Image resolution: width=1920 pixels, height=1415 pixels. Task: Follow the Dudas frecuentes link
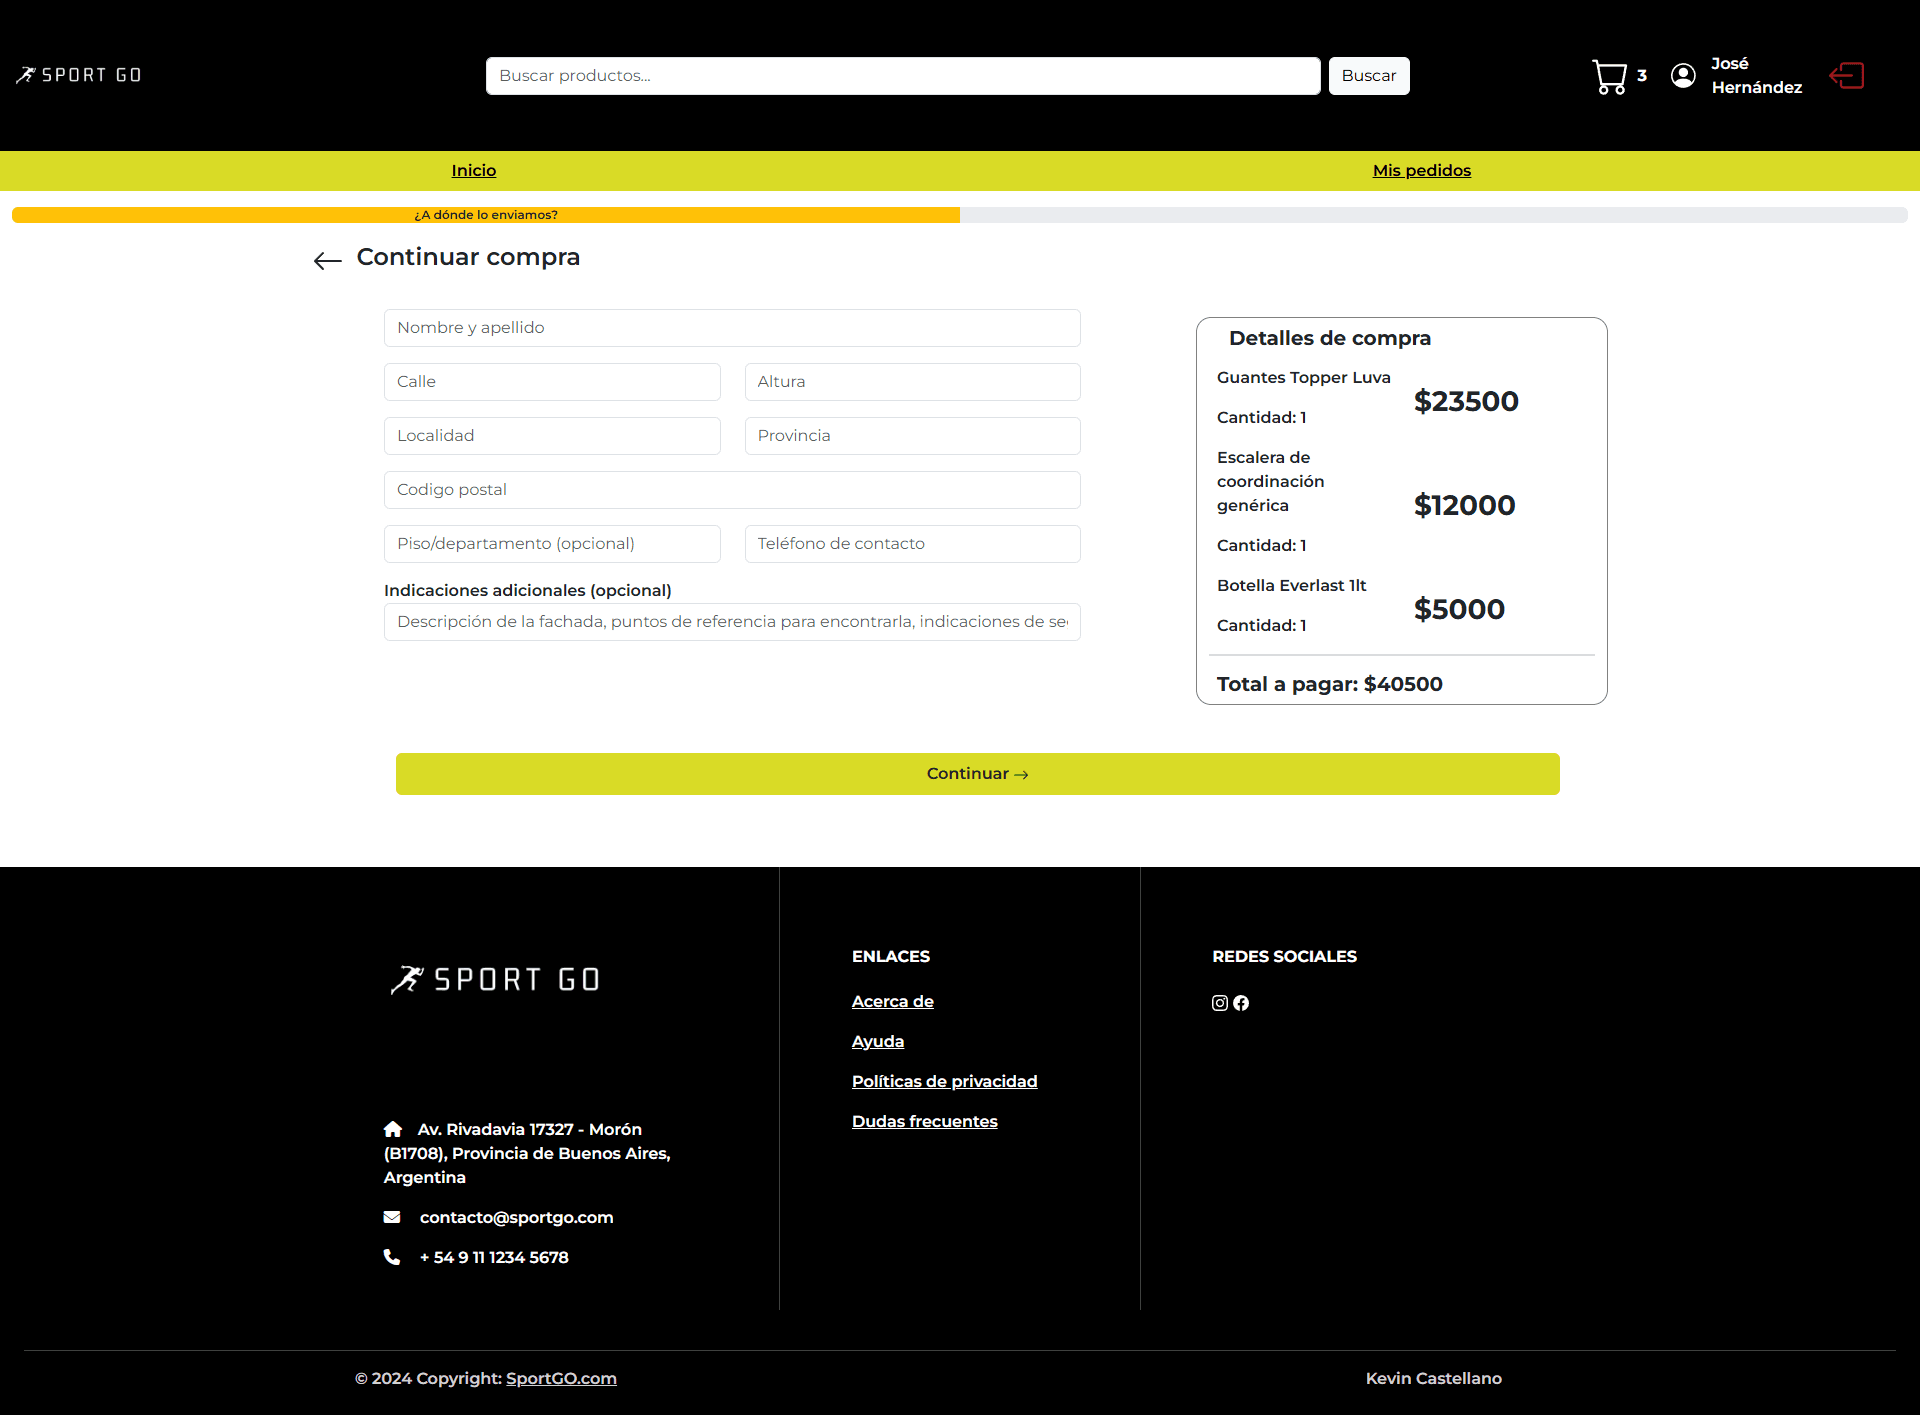(924, 1121)
